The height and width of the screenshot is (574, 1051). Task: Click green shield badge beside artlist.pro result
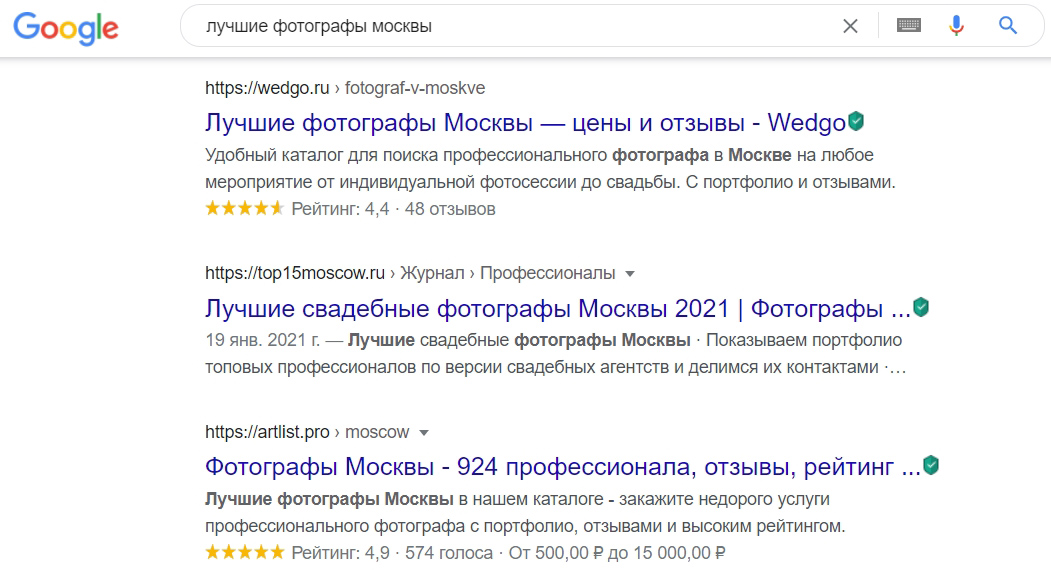[931, 465]
